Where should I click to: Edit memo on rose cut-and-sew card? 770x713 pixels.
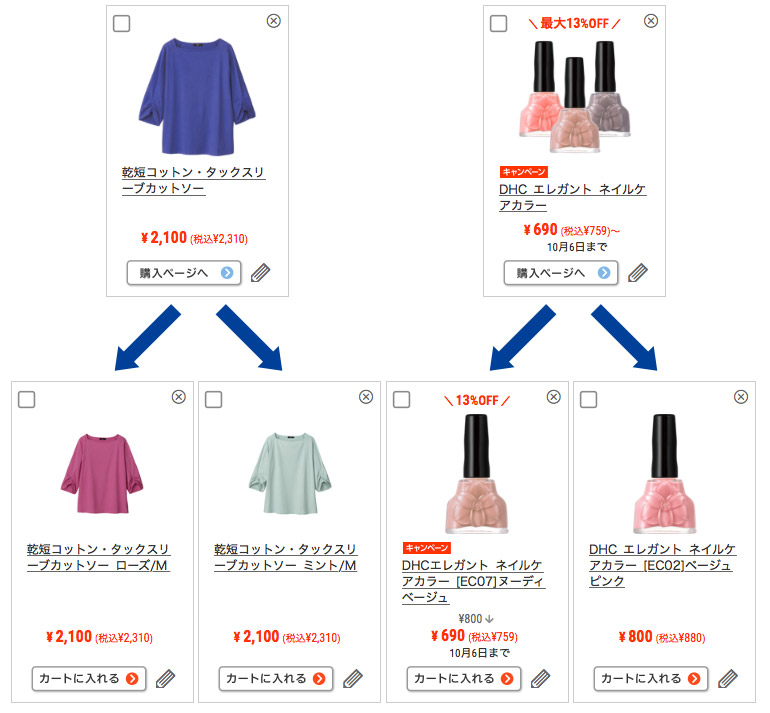point(165,679)
